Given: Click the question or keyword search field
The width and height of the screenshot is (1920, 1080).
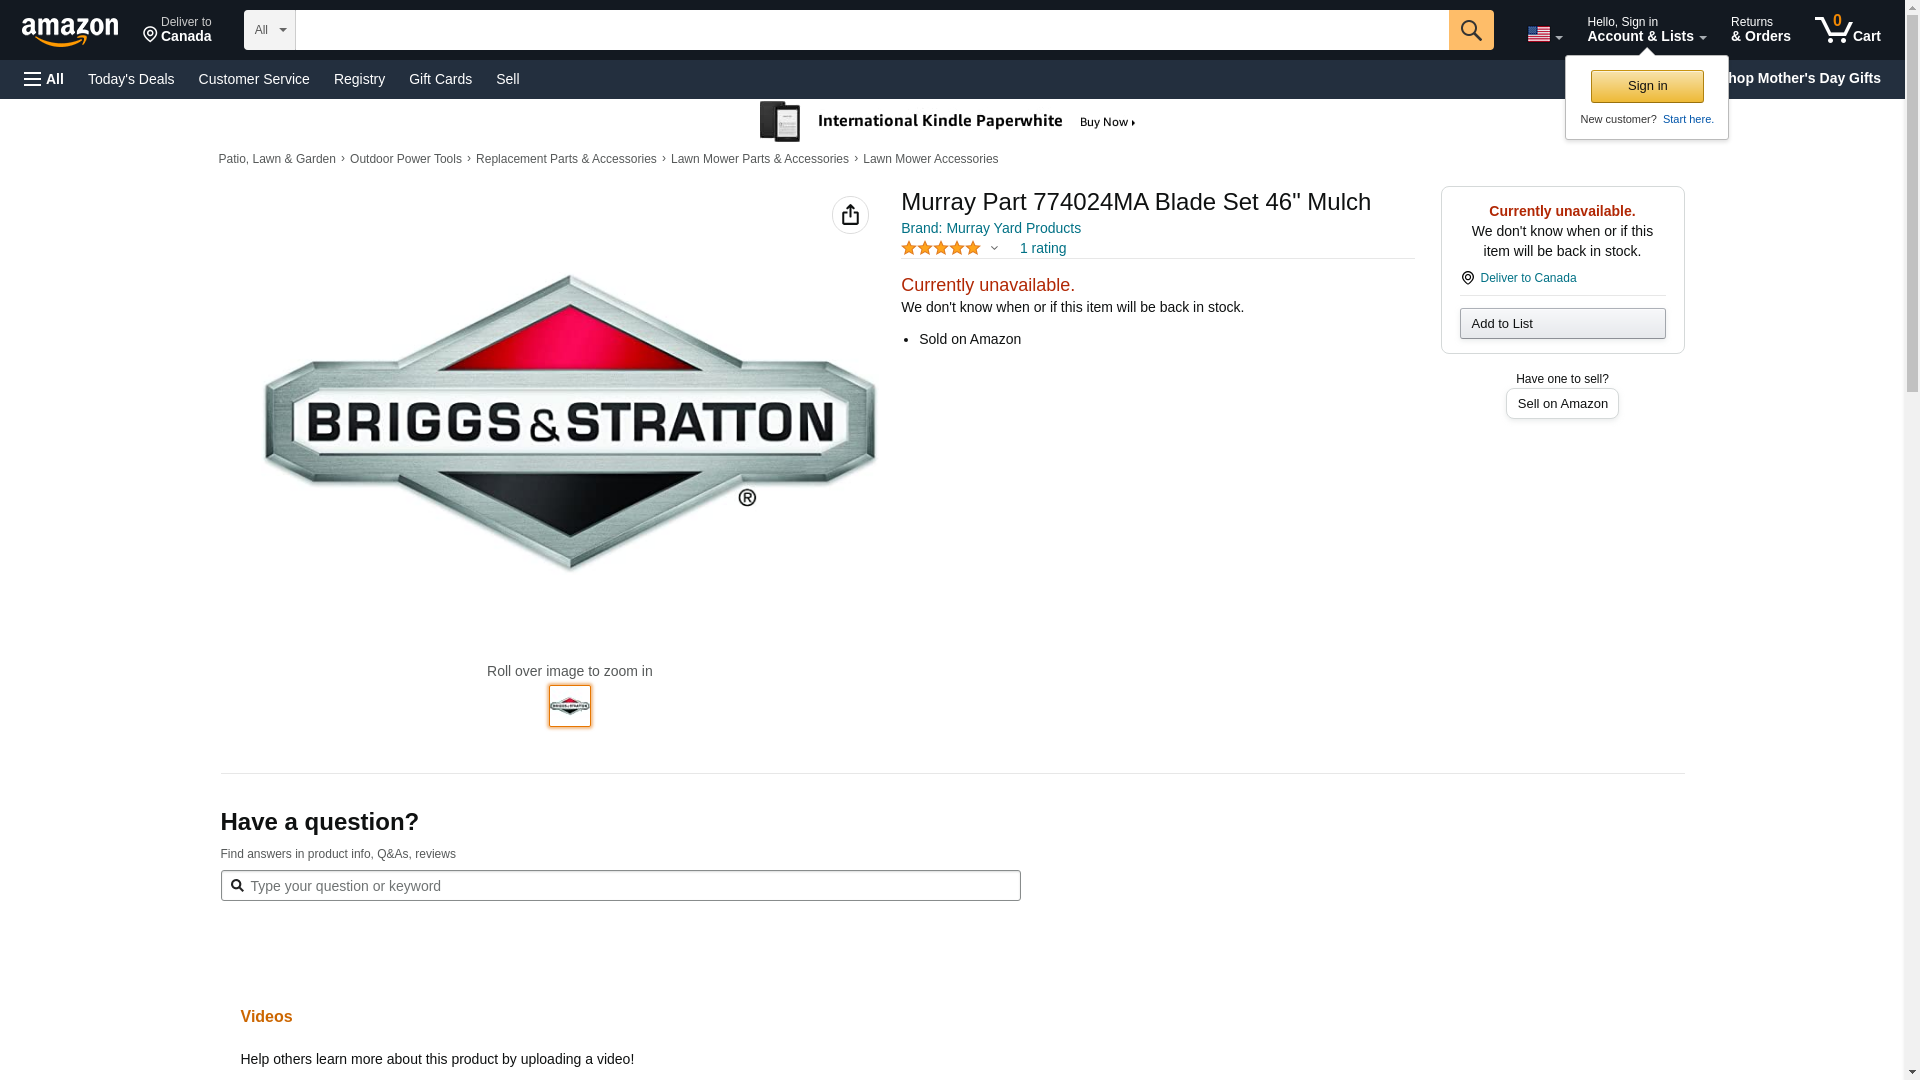Looking at the screenshot, I should (630, 886).
